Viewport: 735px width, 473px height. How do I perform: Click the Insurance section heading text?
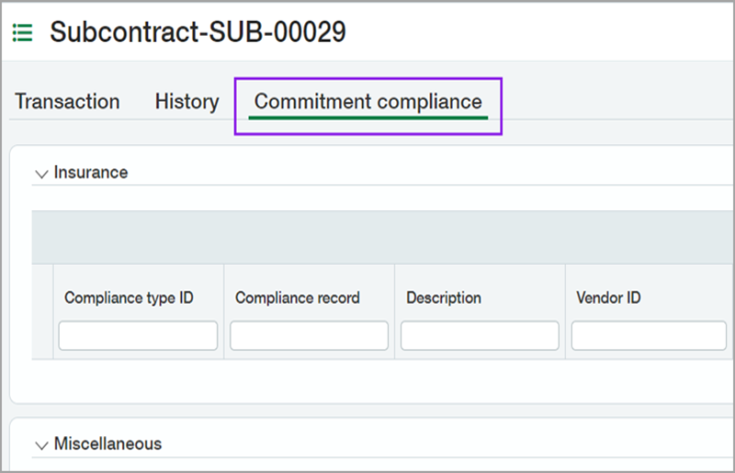91,172
